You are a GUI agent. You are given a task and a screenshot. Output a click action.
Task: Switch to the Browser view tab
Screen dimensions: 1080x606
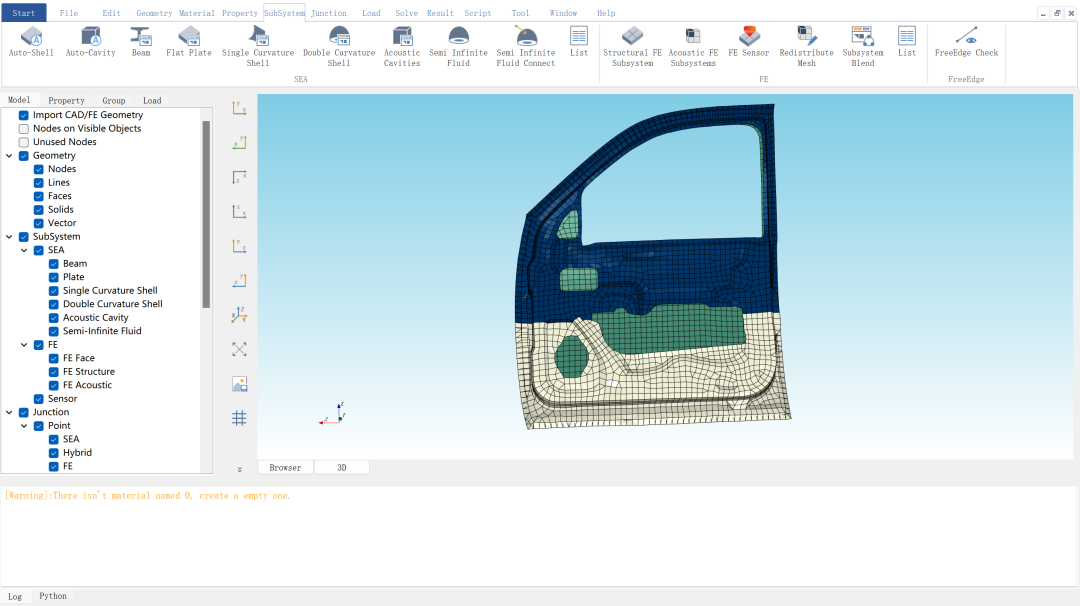coord(285,468)
